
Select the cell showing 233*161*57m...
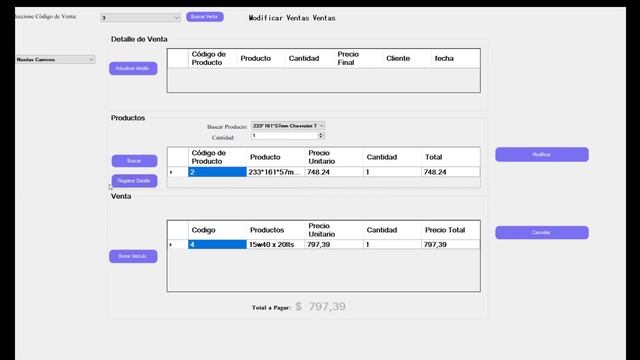point(276,172)
